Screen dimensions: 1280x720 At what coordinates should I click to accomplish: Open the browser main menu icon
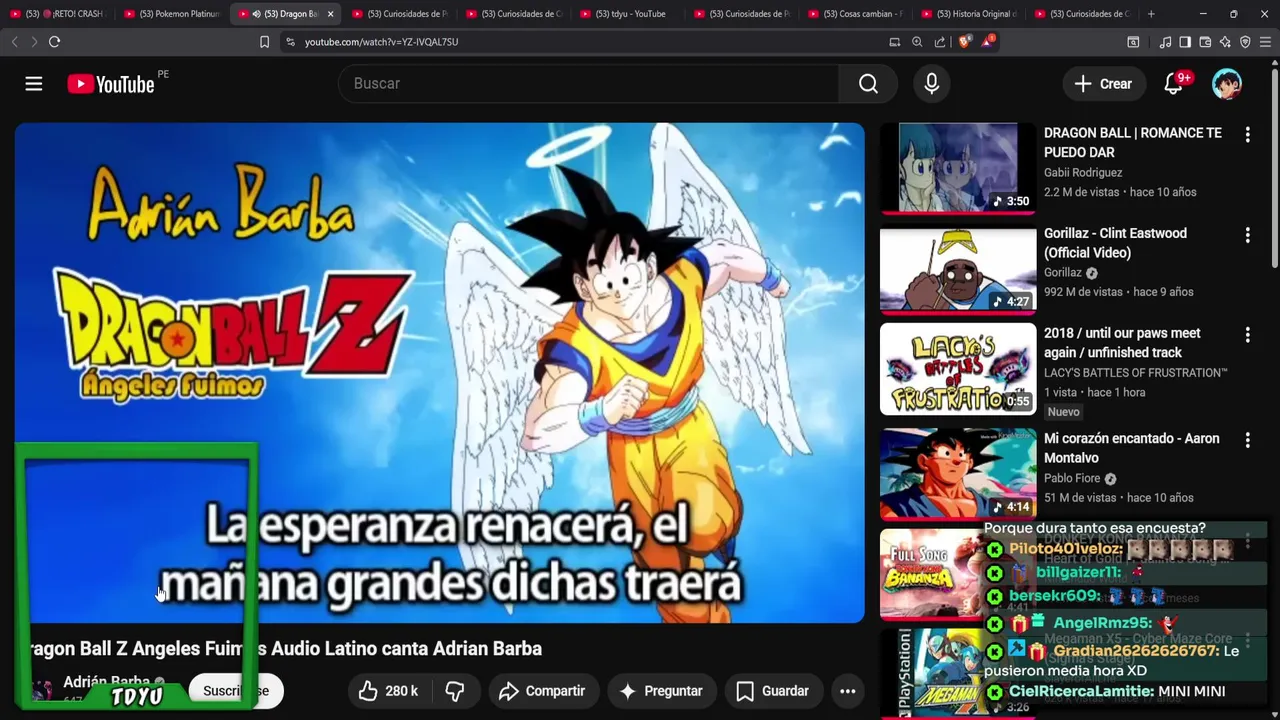(x=1265, y=42)
